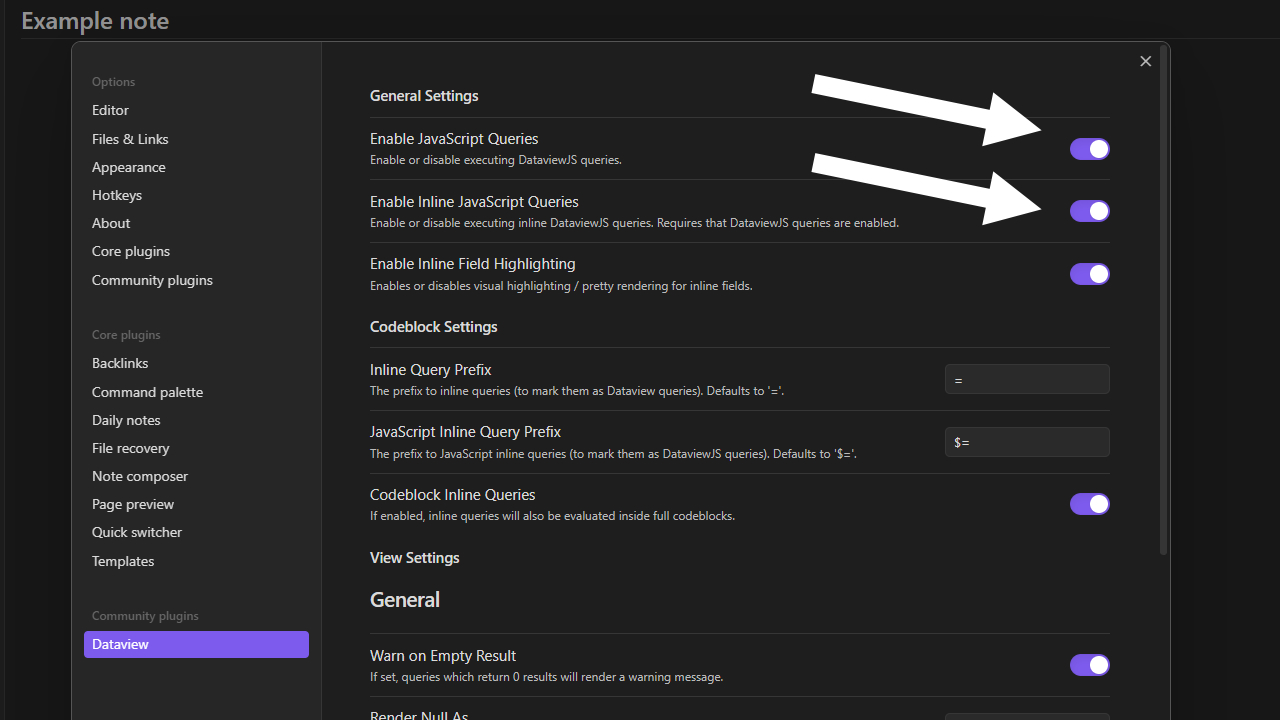This screenshot has height=720, width=1280.
Task: Open Community plugins settings
Action: pos(152,280)
